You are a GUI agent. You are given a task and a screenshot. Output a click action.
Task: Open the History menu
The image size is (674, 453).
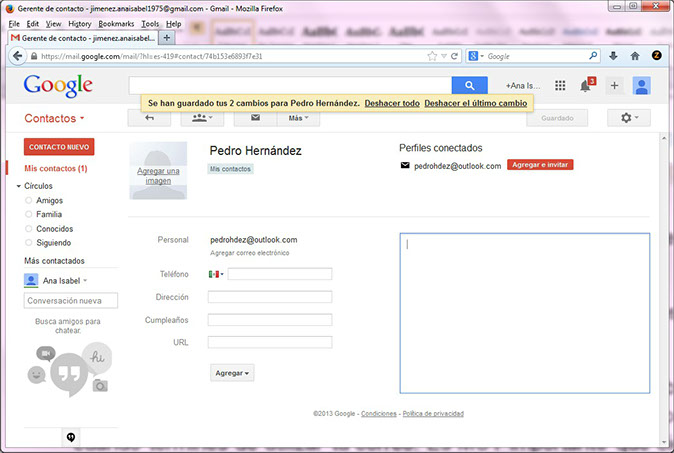click(80, 24)
